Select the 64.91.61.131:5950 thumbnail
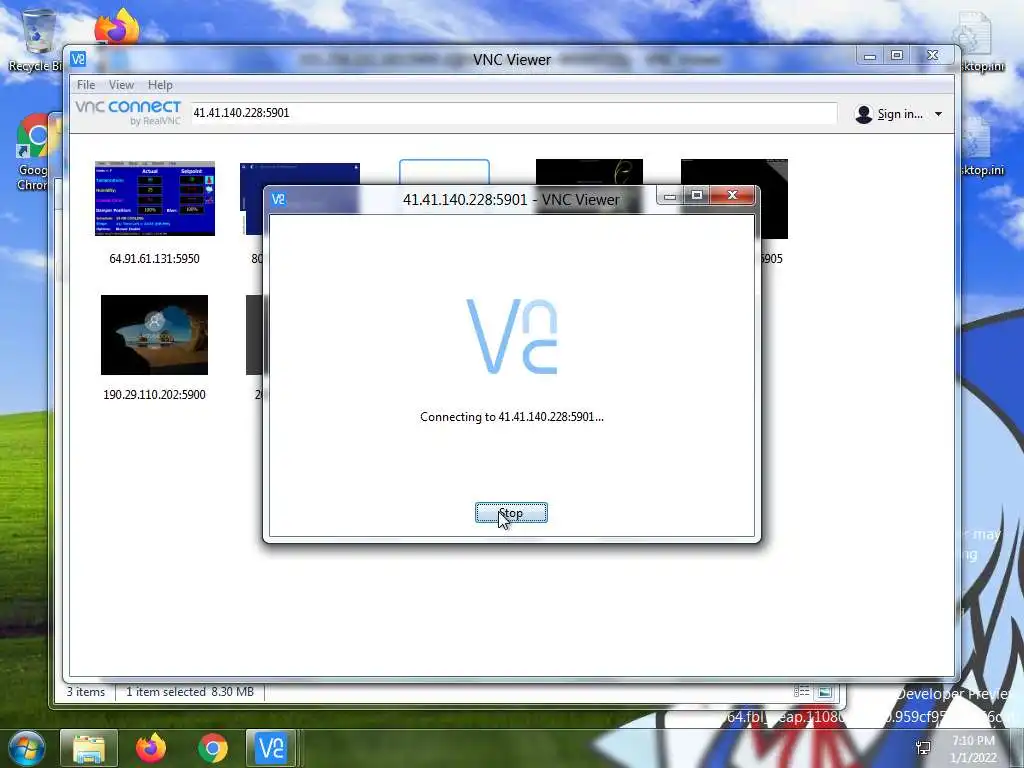Viewport: 1024px width, 768px height. coord(155,198)
